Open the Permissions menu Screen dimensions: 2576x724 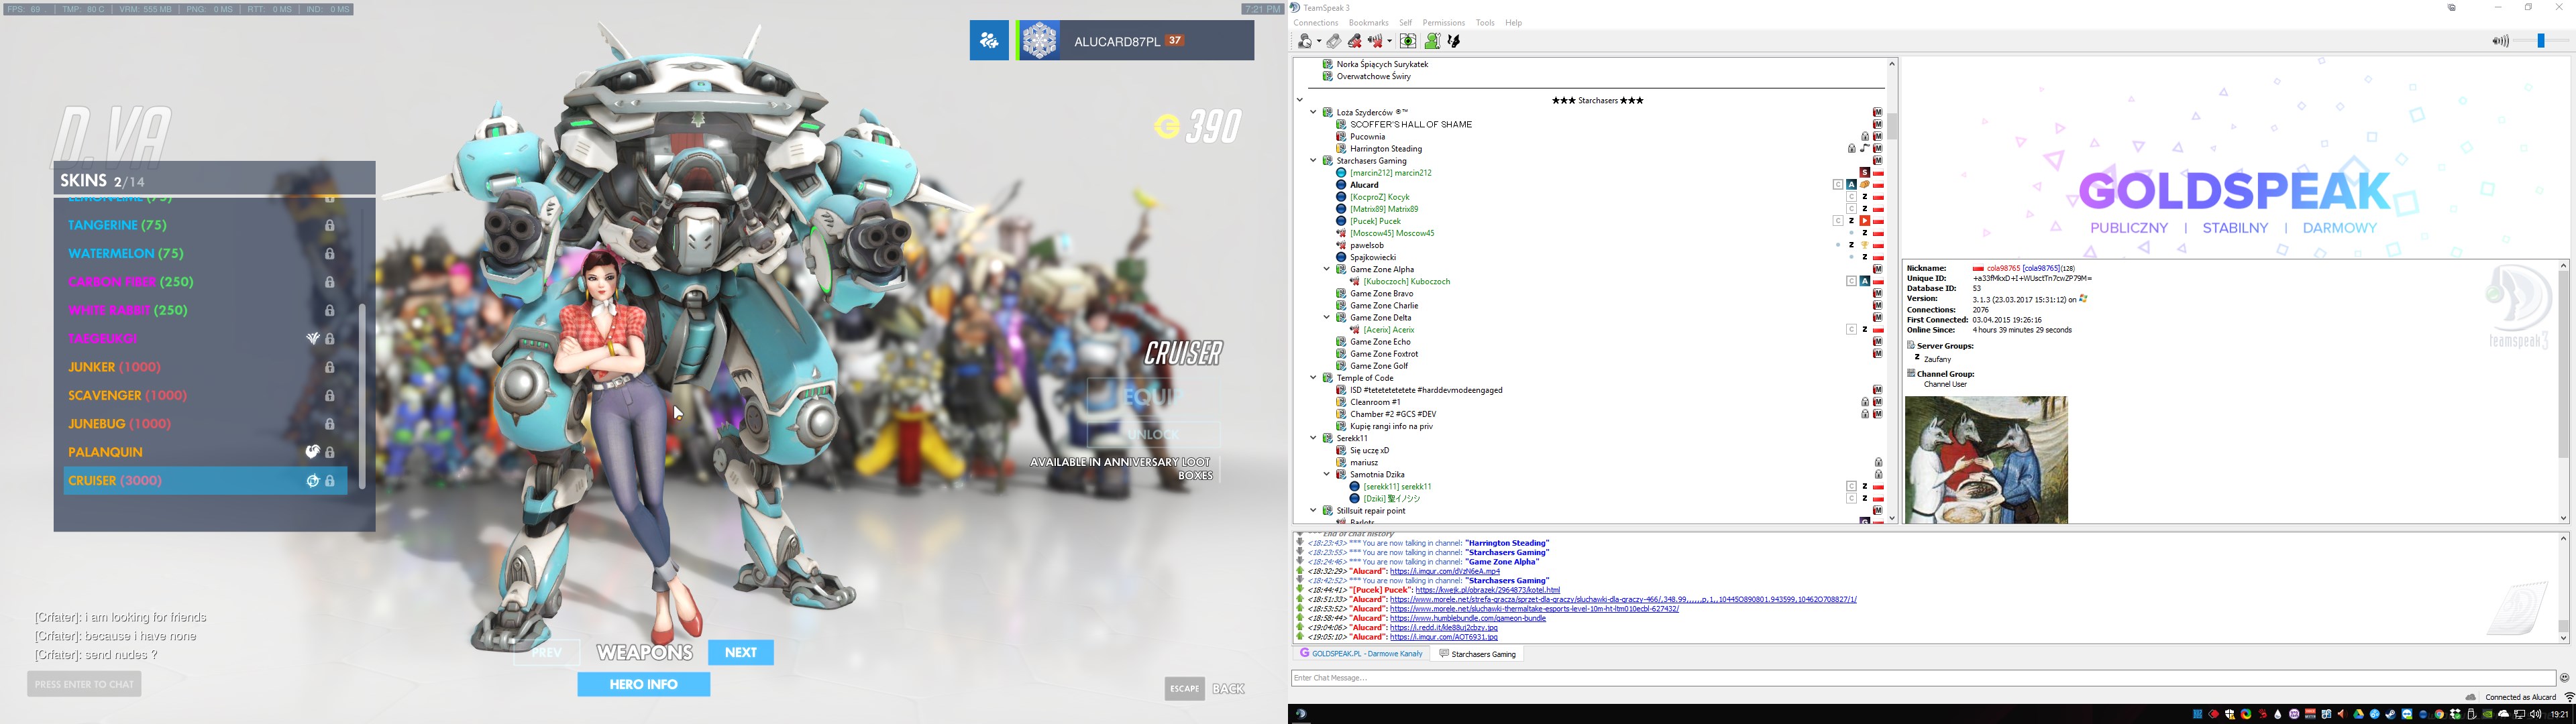coord(1443,23)
